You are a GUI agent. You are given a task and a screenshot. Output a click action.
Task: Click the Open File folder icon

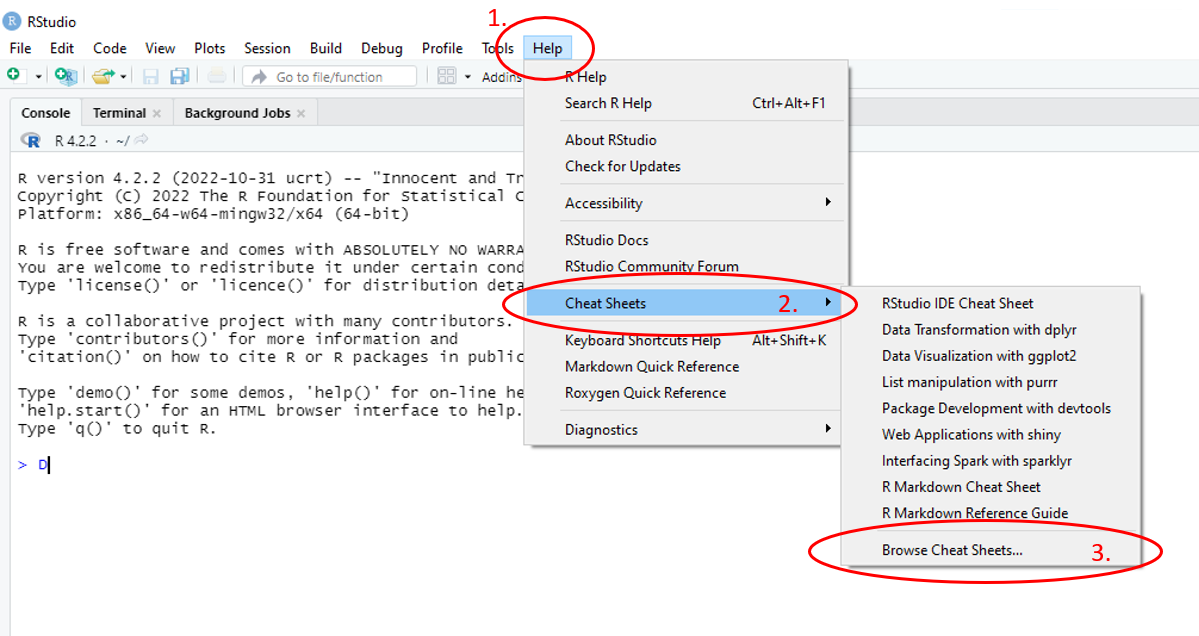102,76
